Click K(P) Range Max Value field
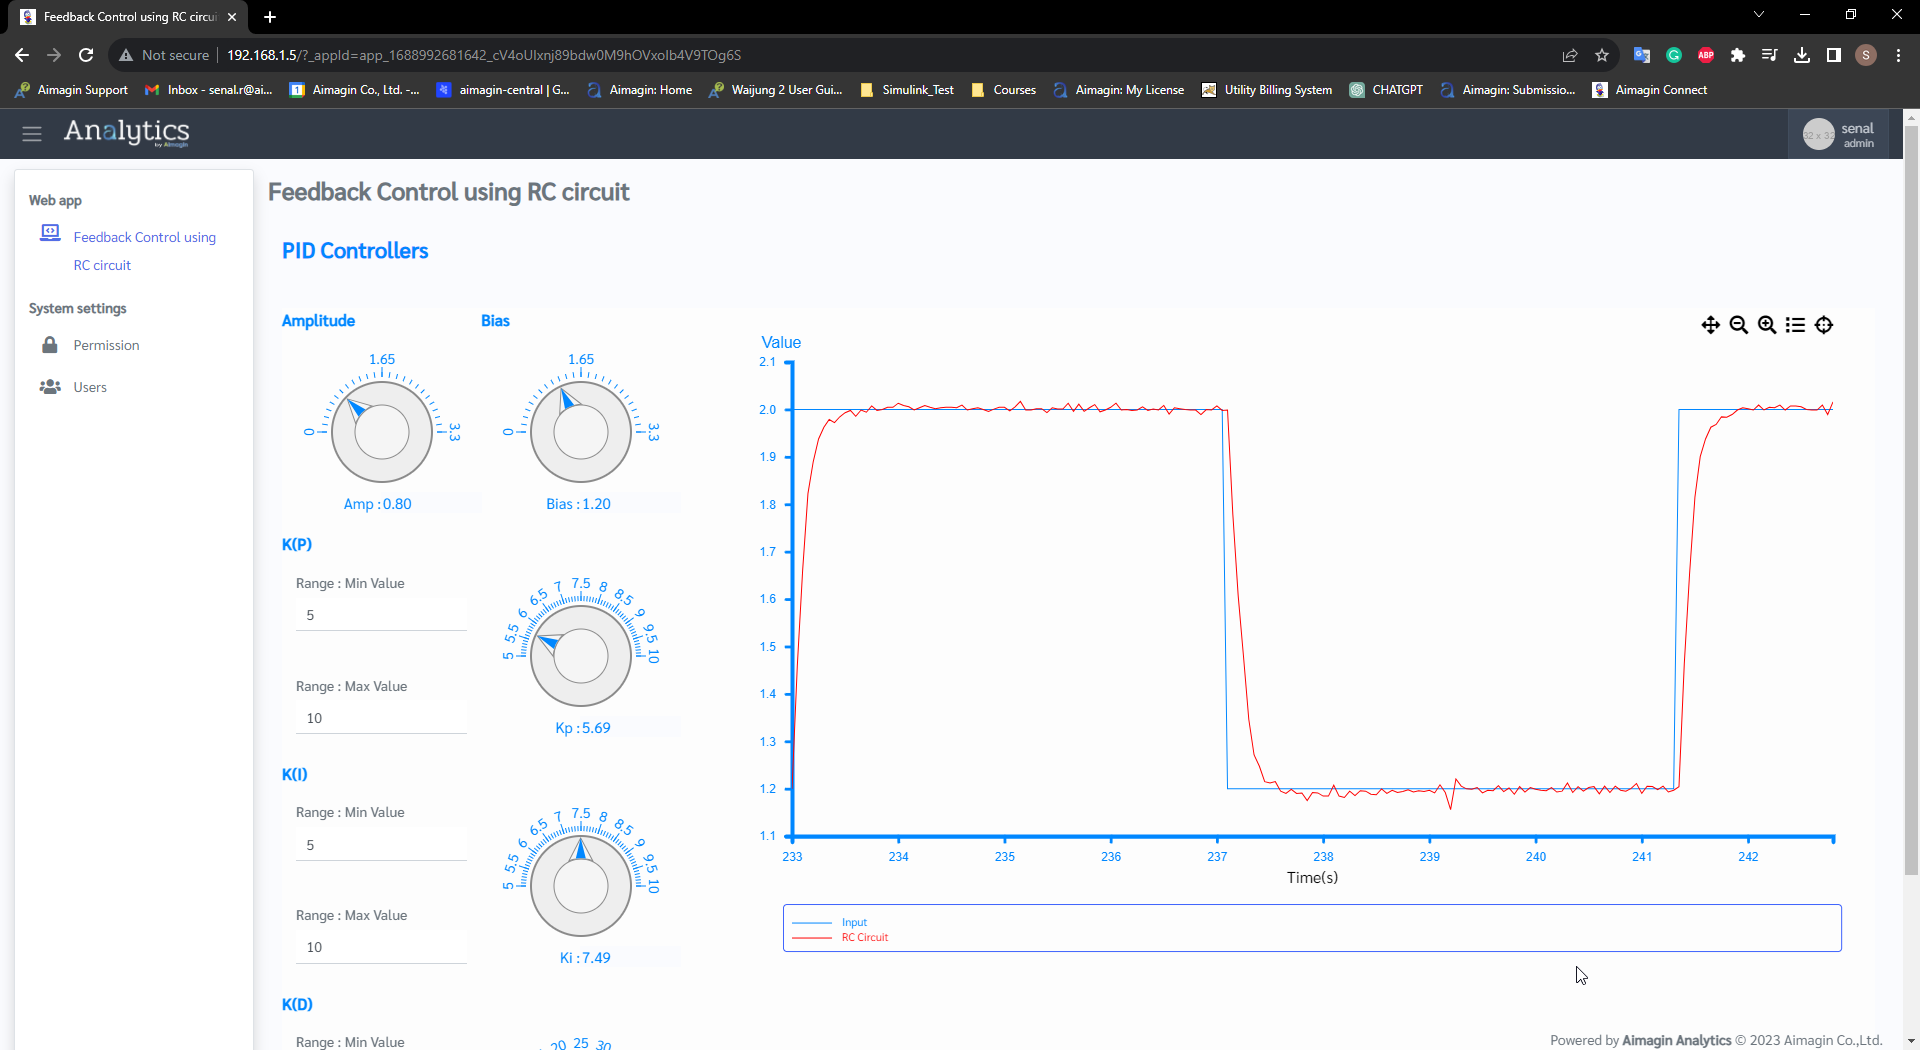Viewport: 1920px width, 1050px height. point(381,718)
